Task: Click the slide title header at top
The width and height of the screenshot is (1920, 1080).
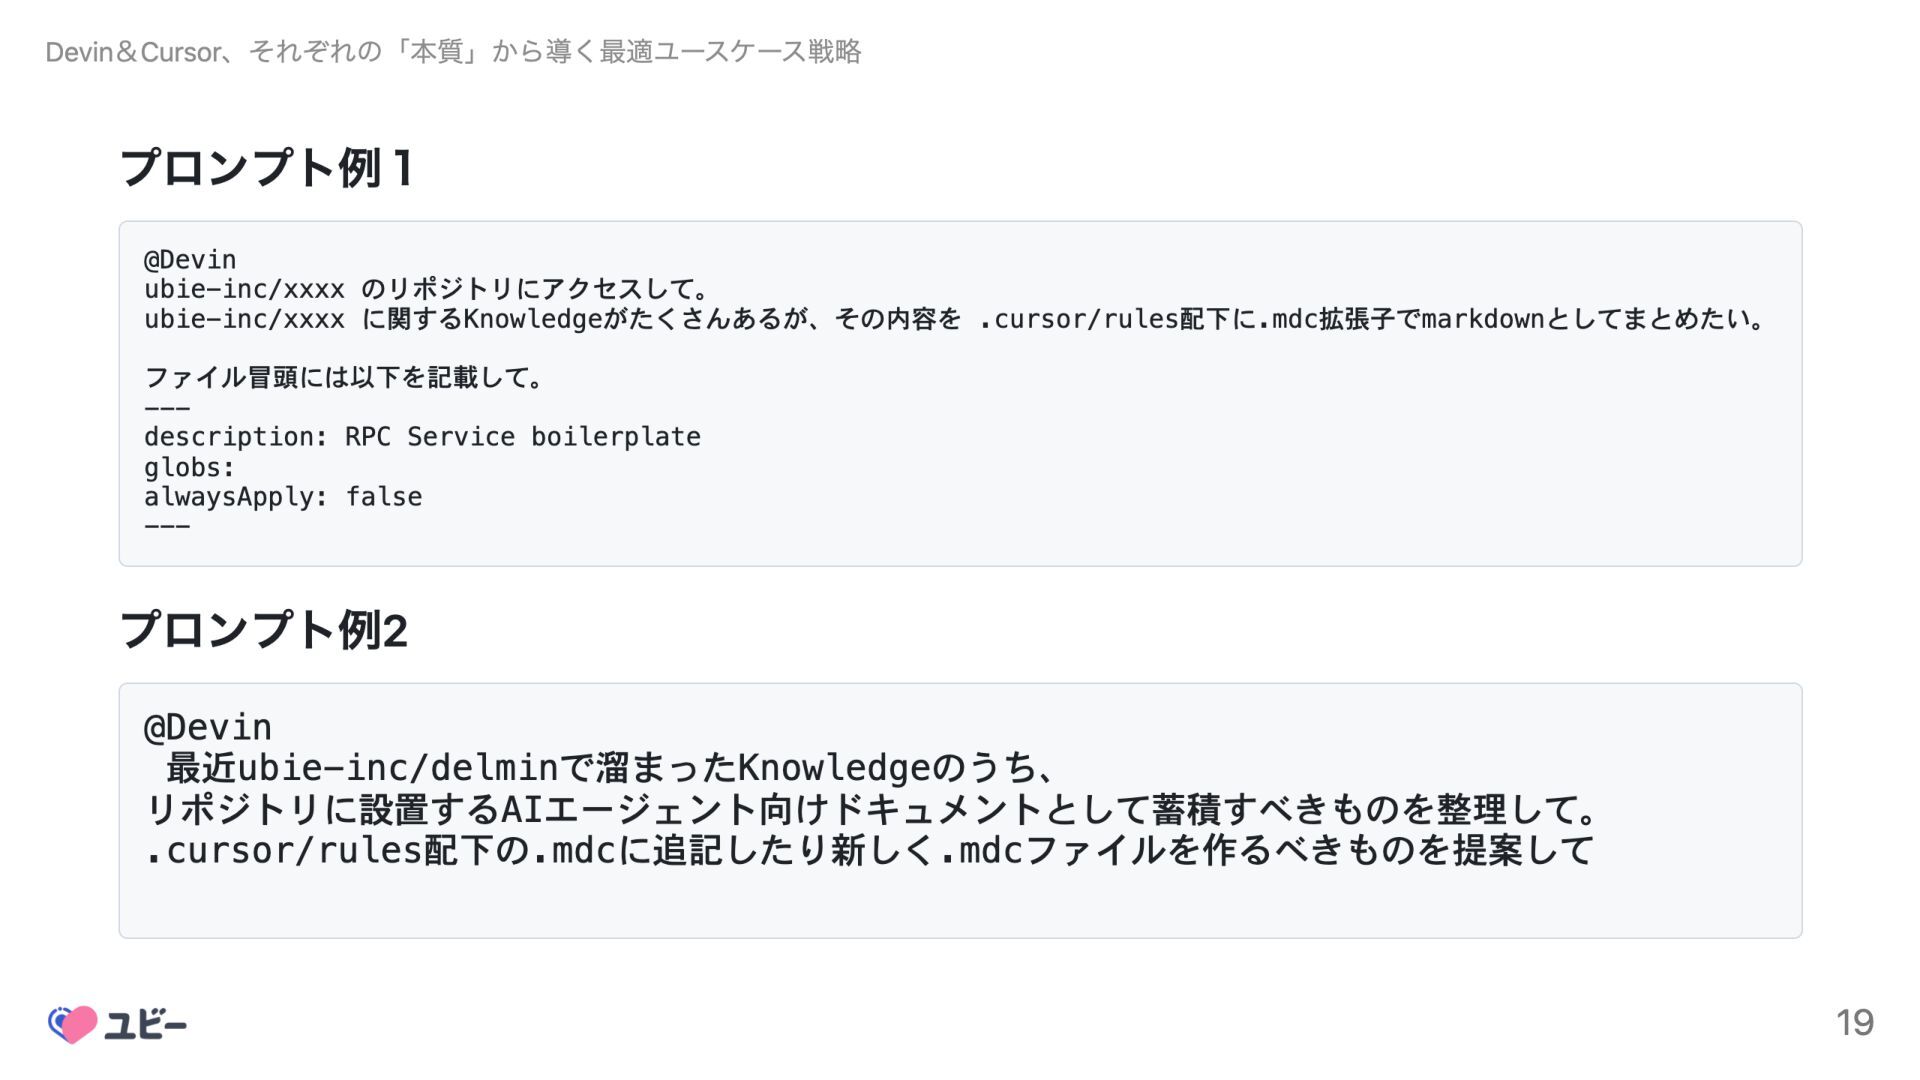Action: [453, 52]
